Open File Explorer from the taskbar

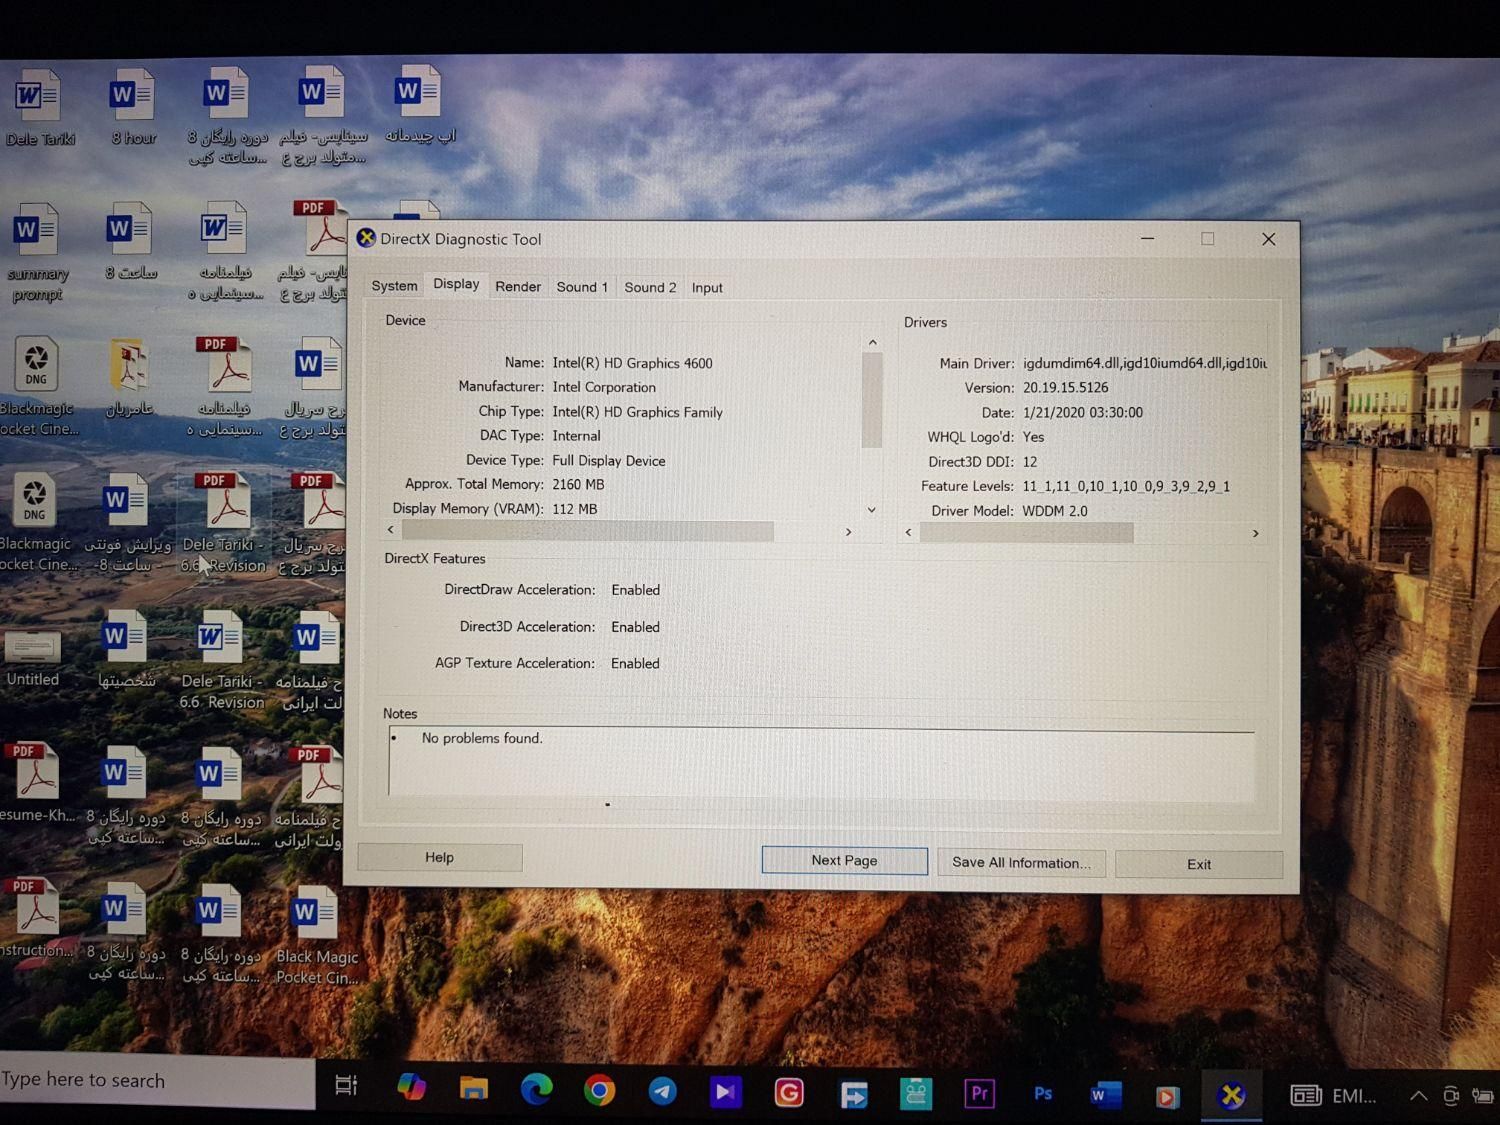click(x=473, y=1089)
